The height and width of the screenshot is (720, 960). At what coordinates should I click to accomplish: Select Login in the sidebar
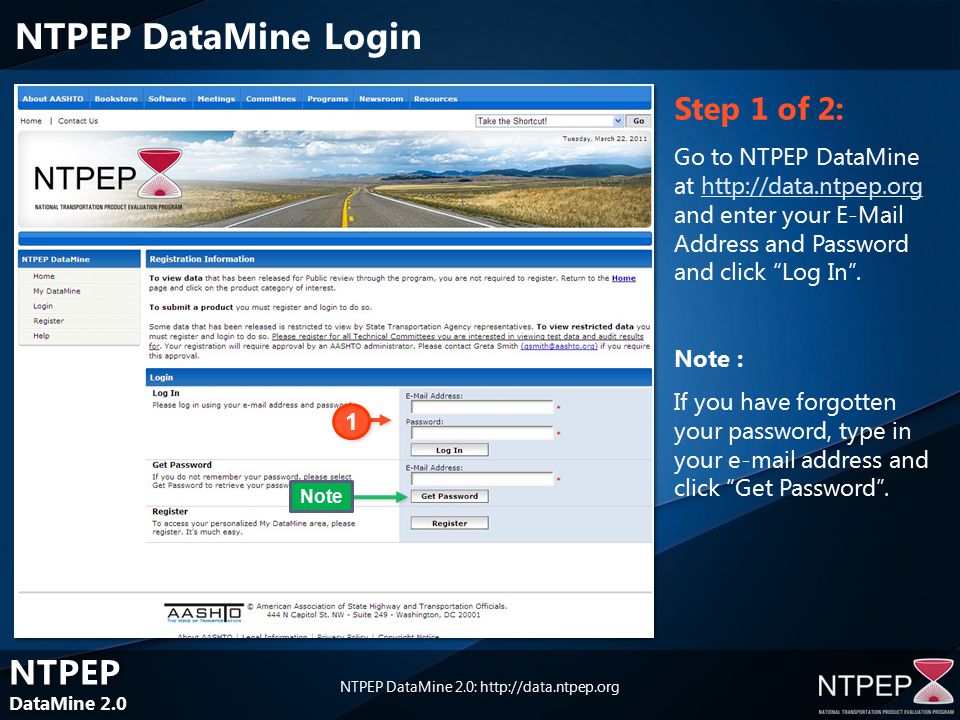point(43,306)
